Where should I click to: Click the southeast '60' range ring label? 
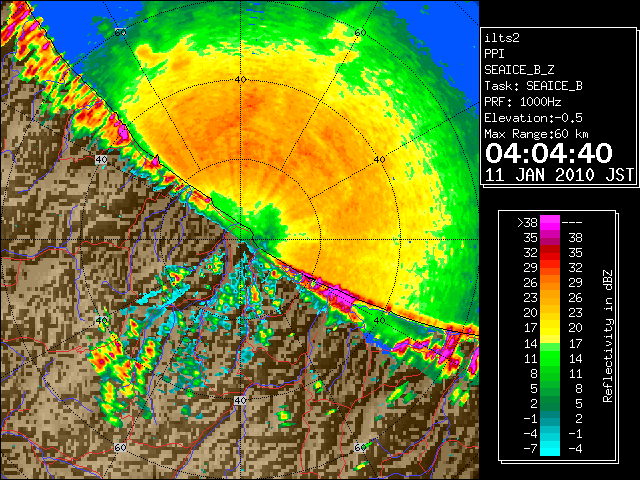(x=360, y=448)
